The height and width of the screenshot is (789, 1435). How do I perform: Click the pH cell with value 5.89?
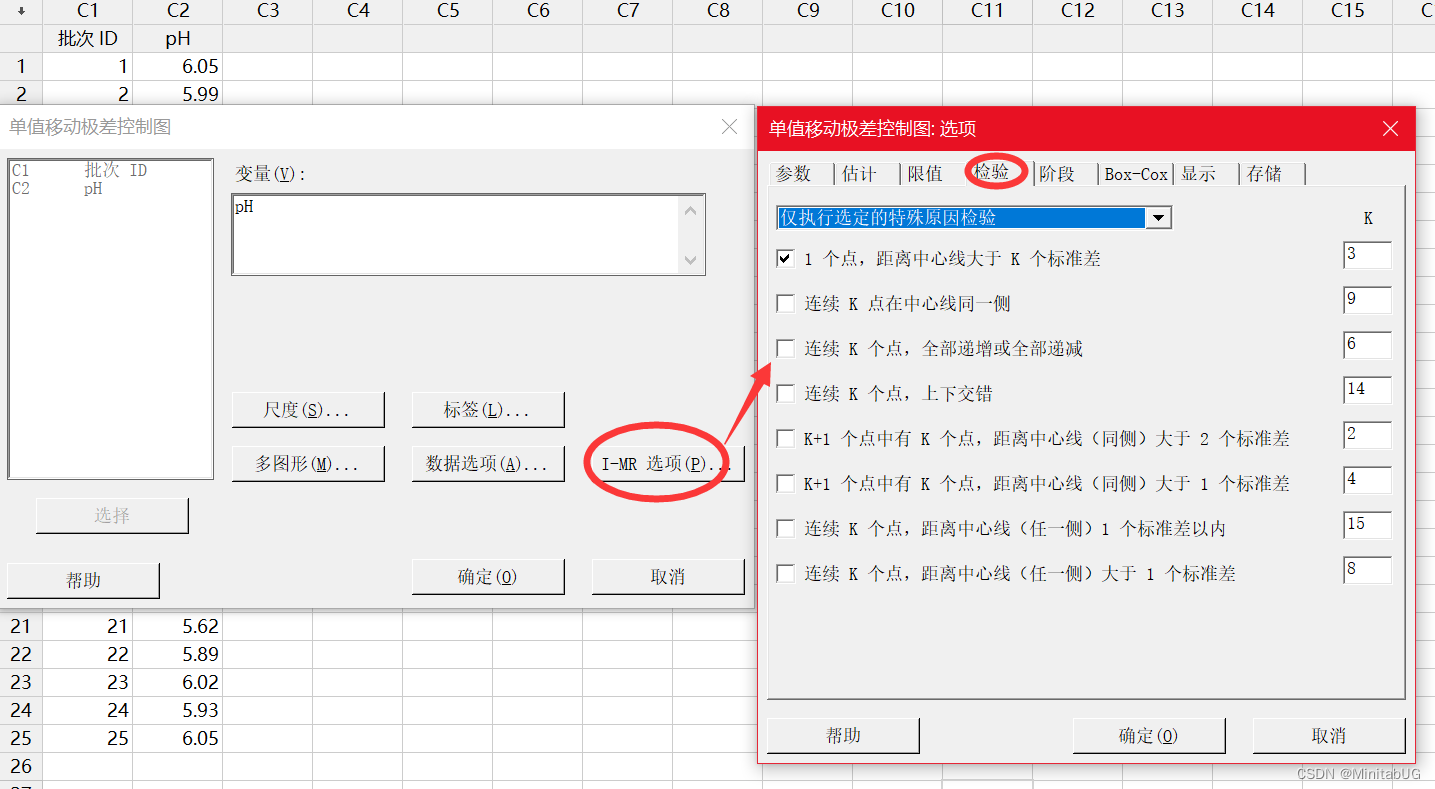click(178, 655)
